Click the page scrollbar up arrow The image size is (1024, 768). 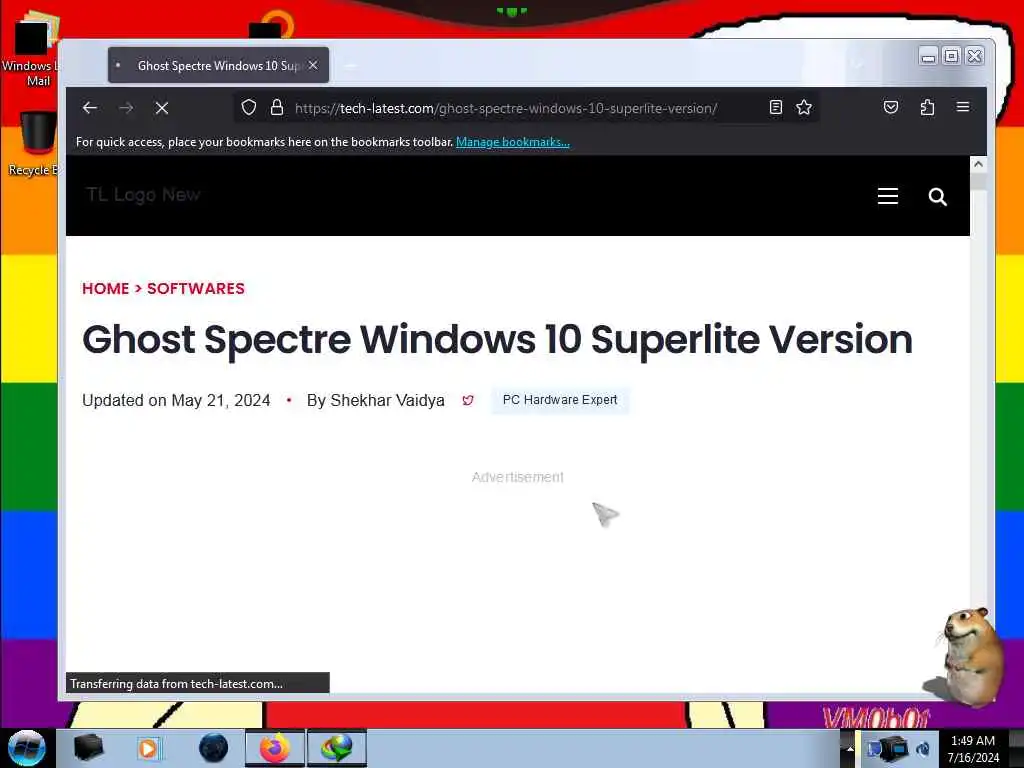(978, 164)
